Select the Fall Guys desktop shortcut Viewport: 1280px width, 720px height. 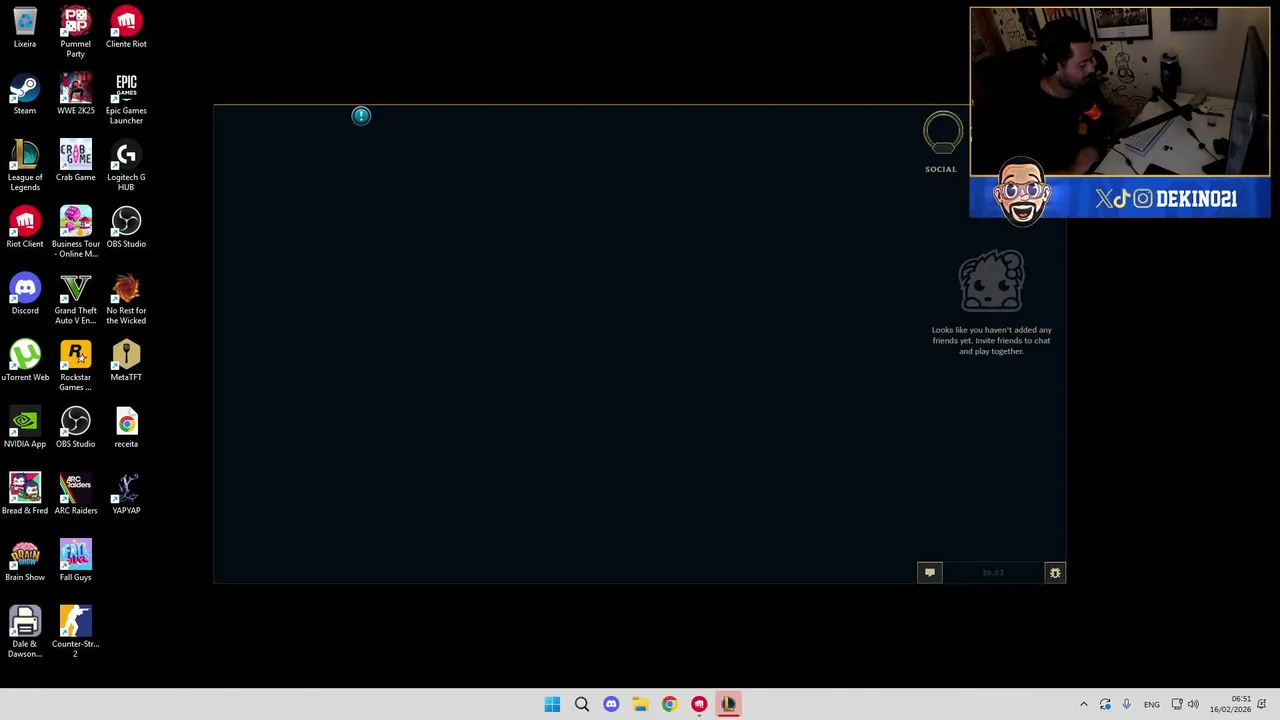75,561
